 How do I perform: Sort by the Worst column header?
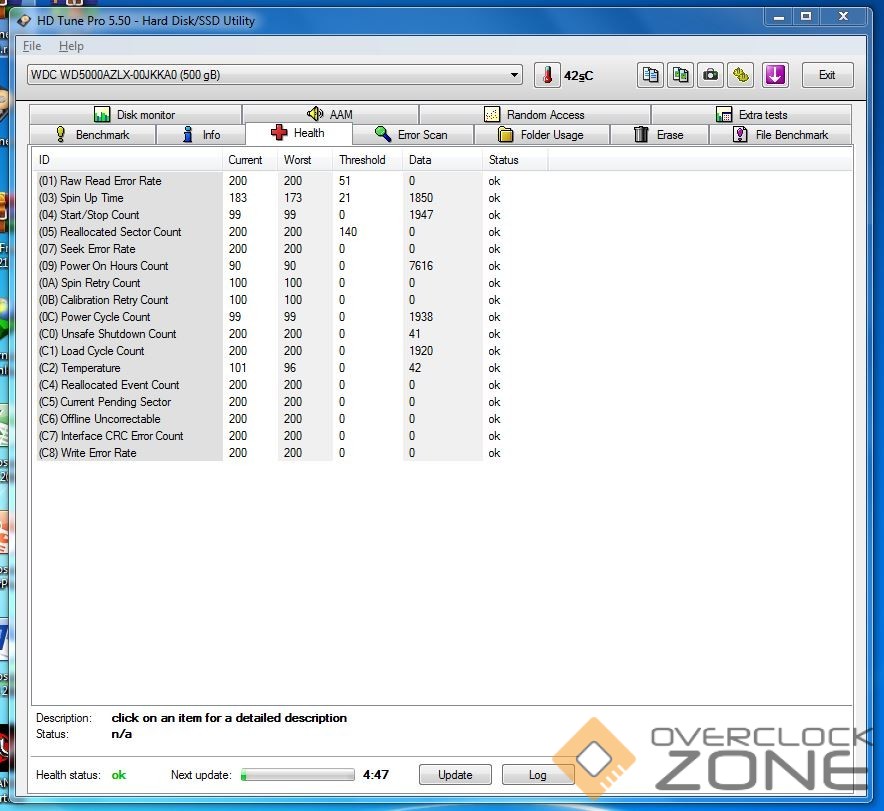306,160
